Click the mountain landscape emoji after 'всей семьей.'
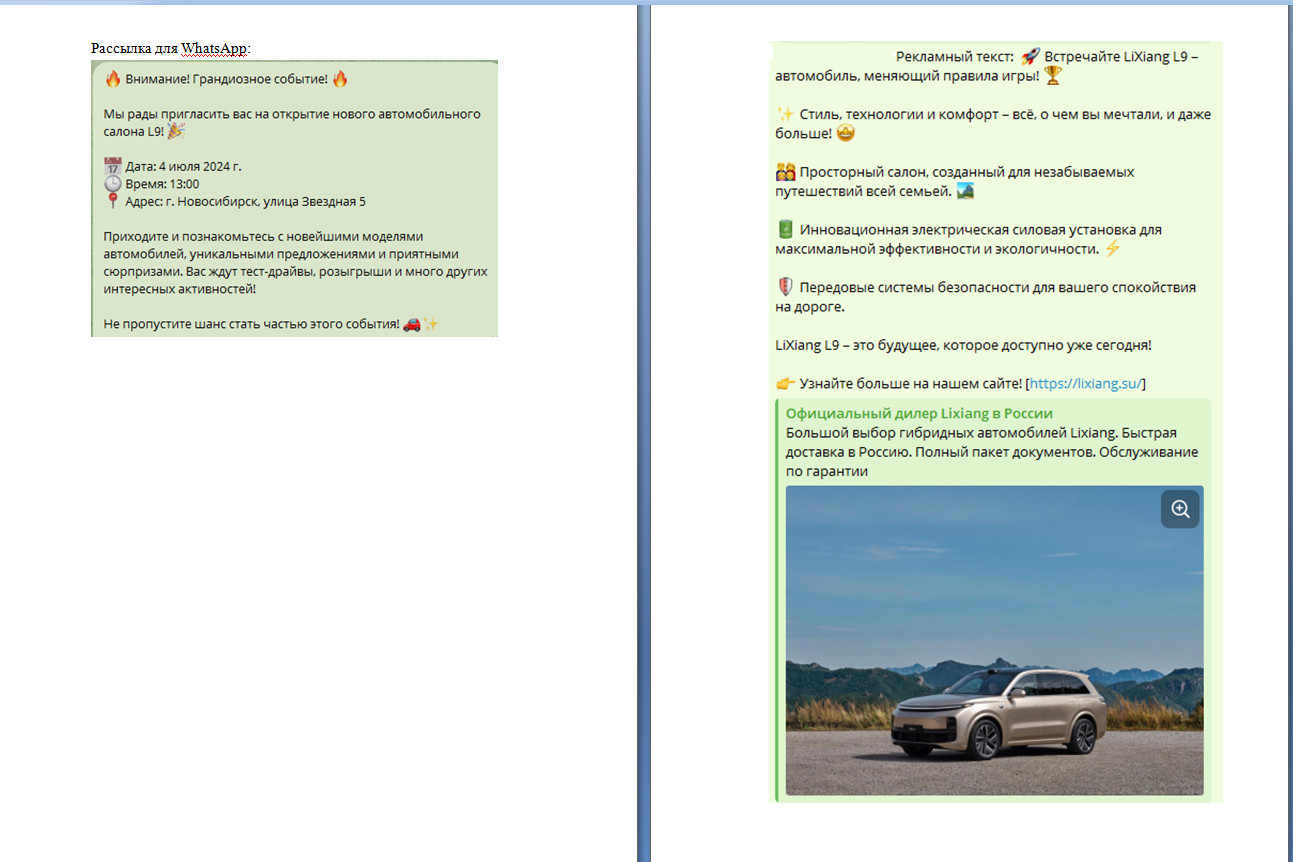The image size is (1293, 862). click(965, 191)
